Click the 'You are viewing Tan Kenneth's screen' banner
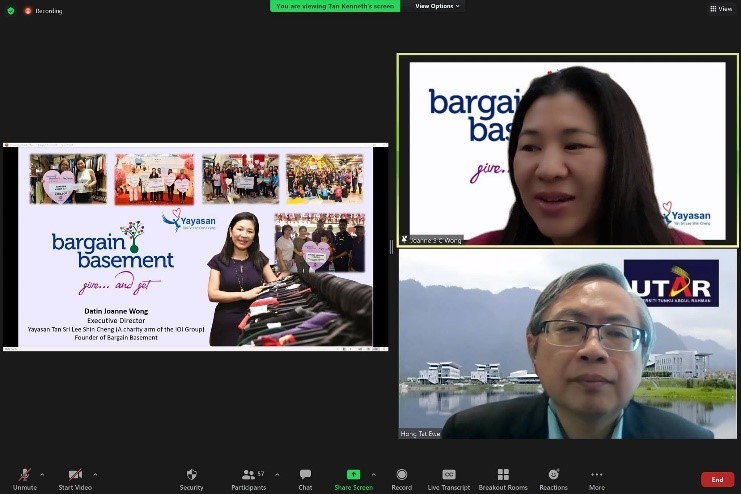This screenshot has width=741, height=494. 335,6
